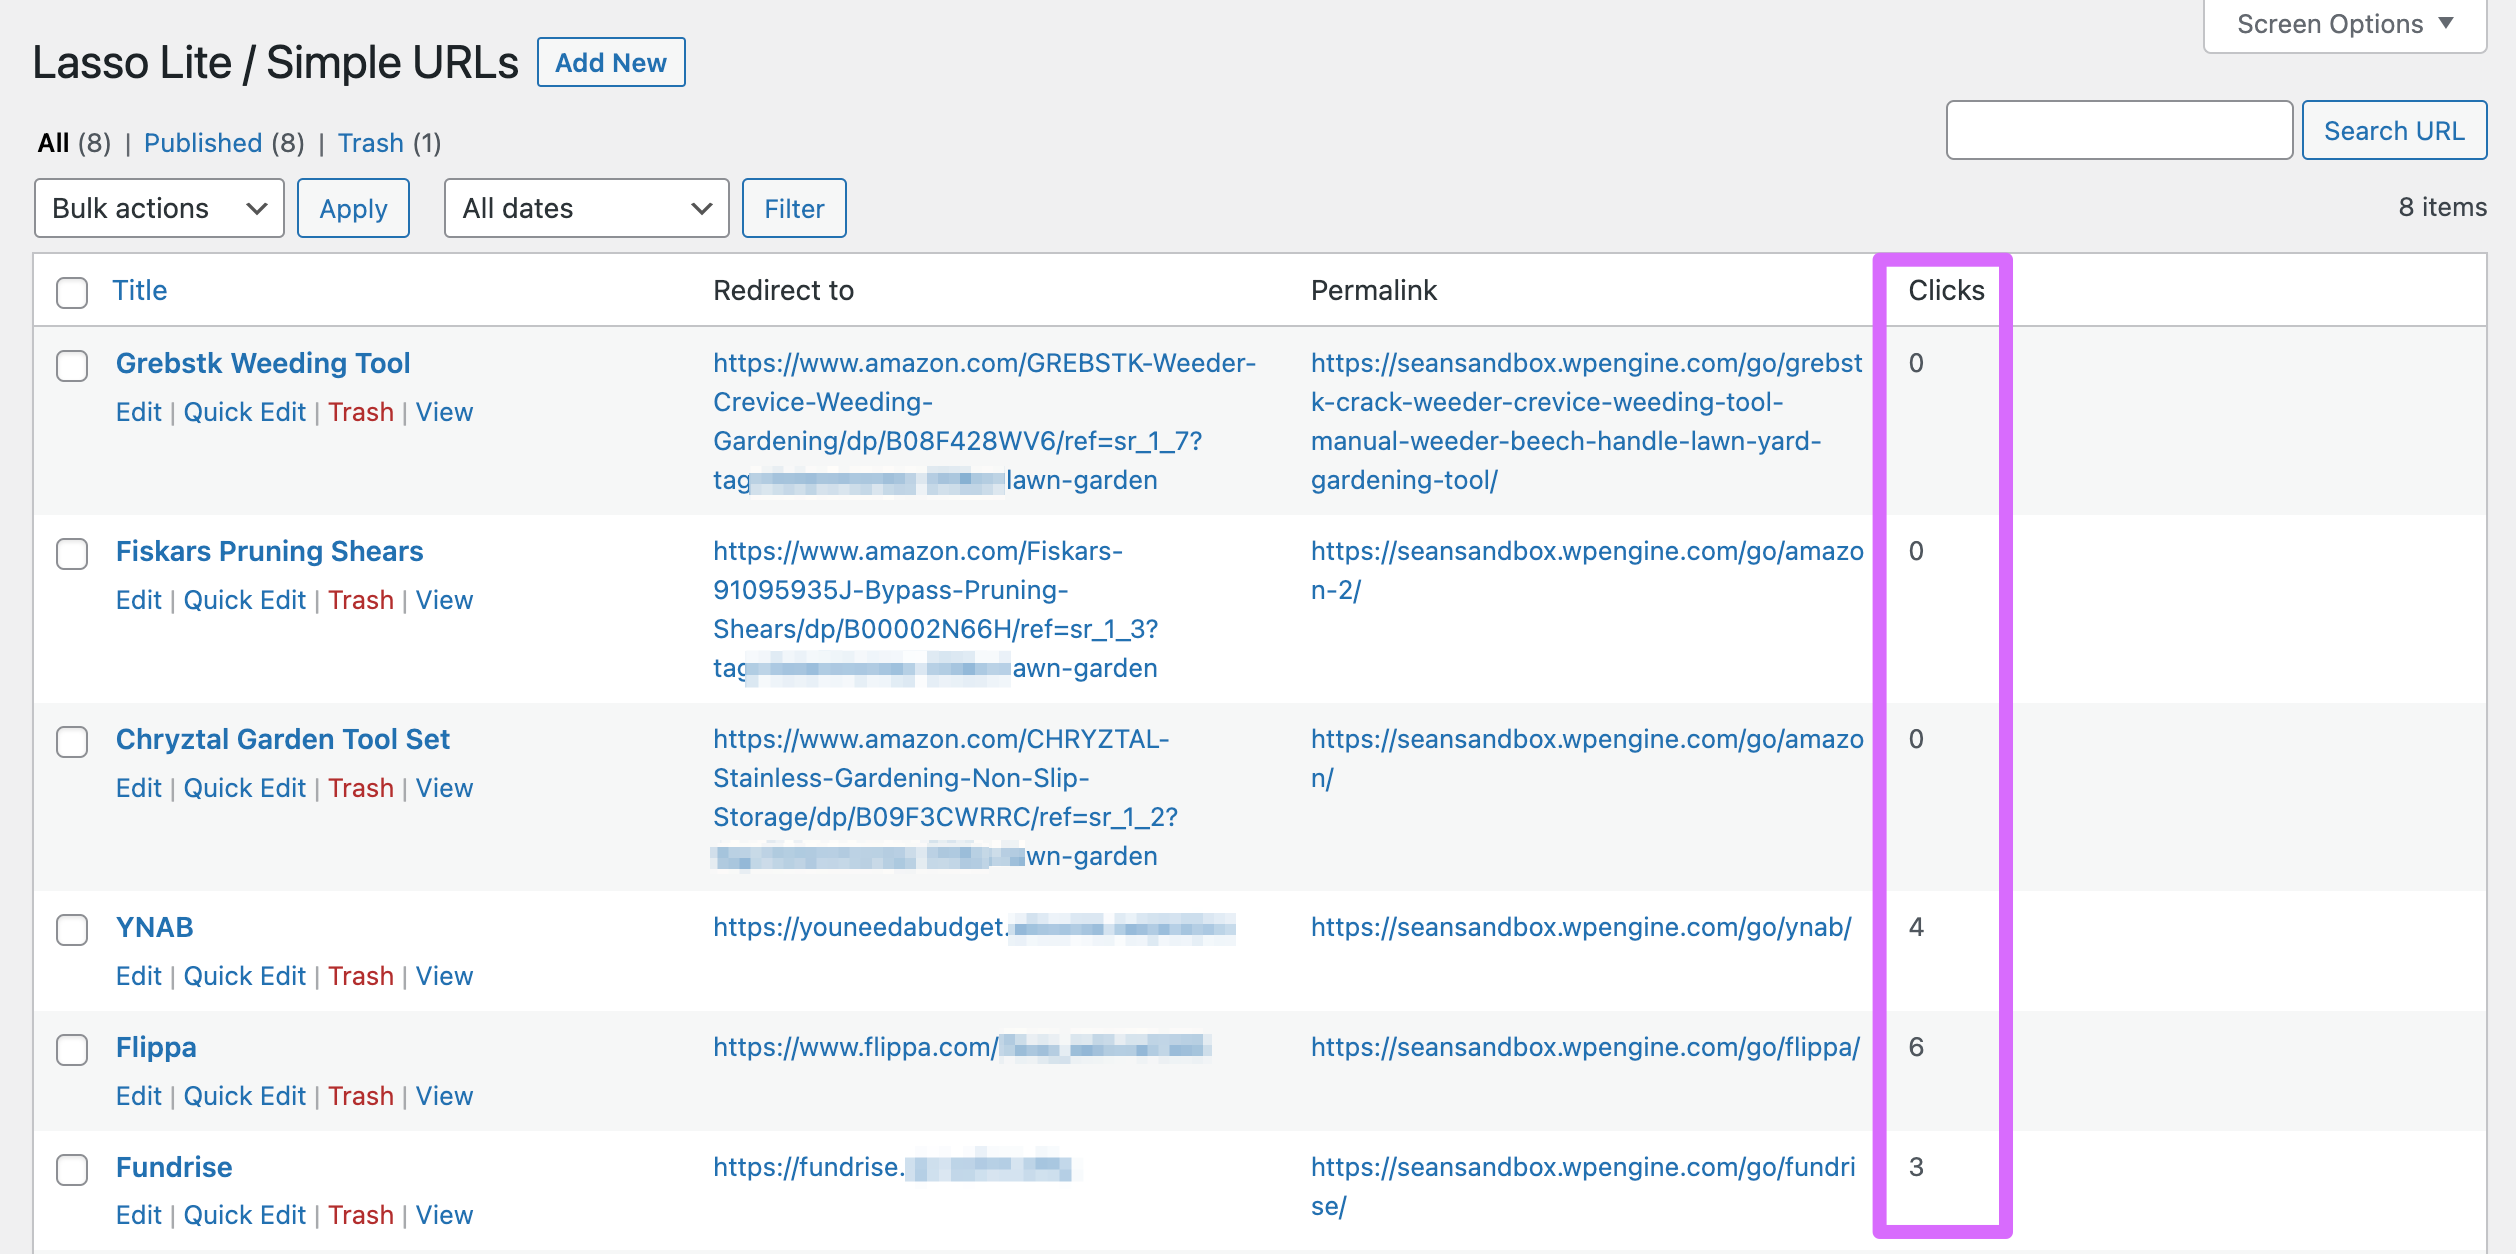
Task: Click Trash under Flippa
Action: pyautogui.click(x=361, y=1096)
